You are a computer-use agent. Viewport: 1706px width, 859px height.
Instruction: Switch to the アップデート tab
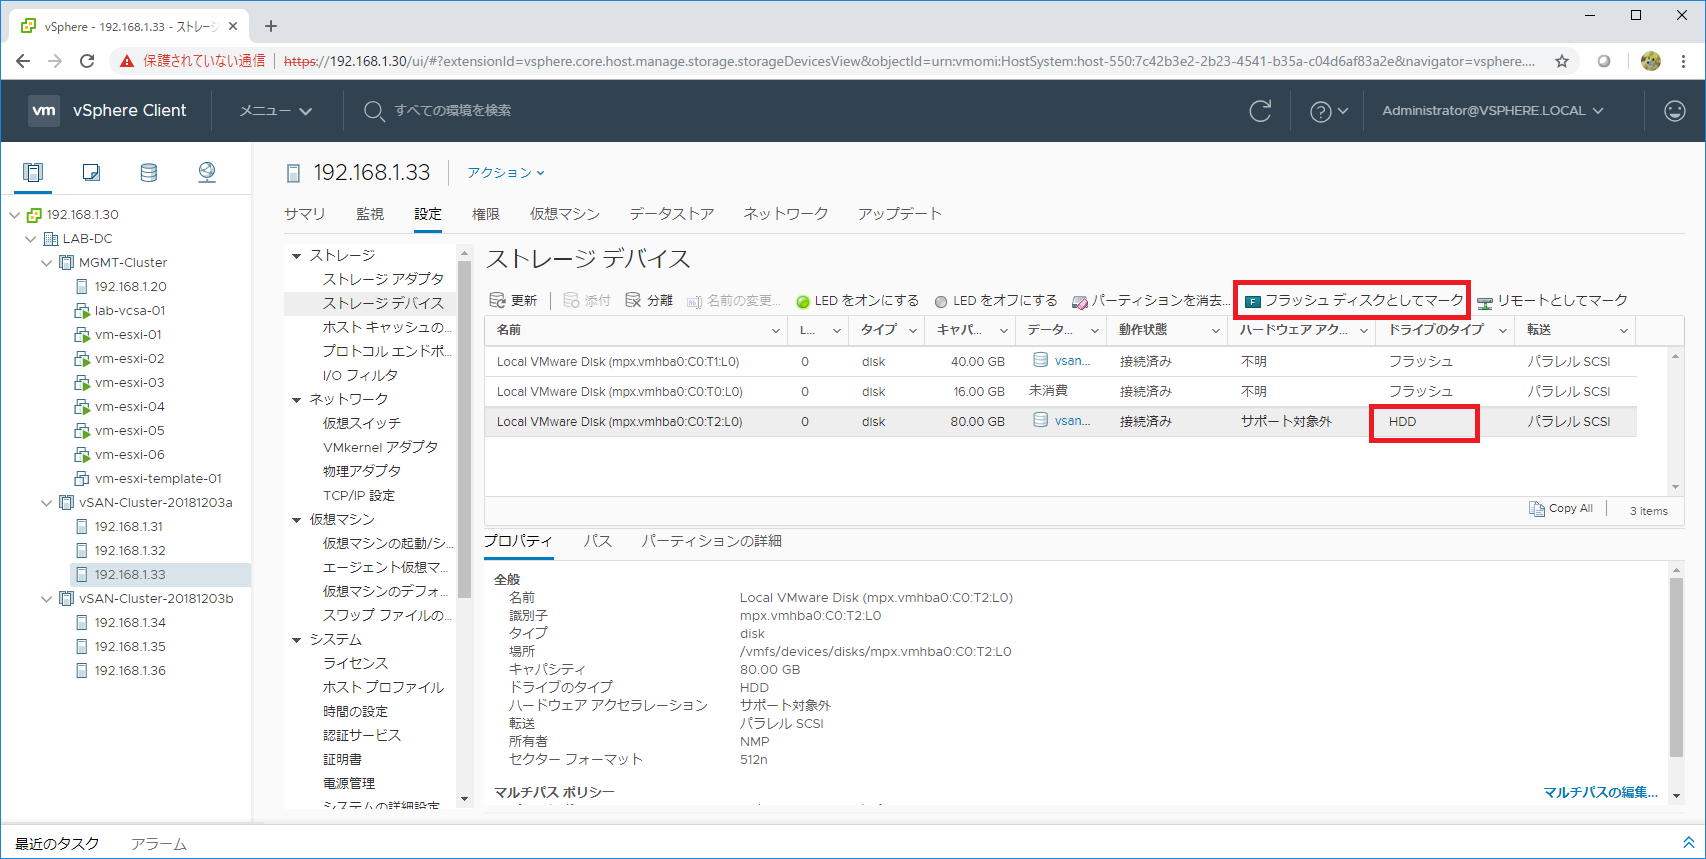tap(899, 214)
